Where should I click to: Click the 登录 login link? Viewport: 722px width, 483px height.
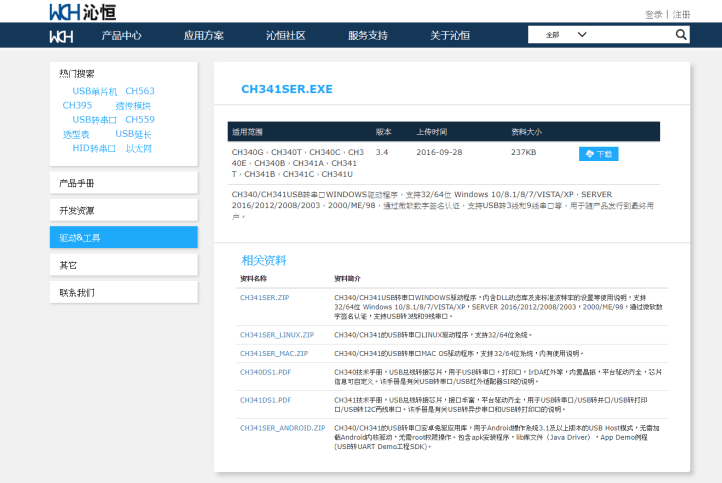tap(653, 14)
